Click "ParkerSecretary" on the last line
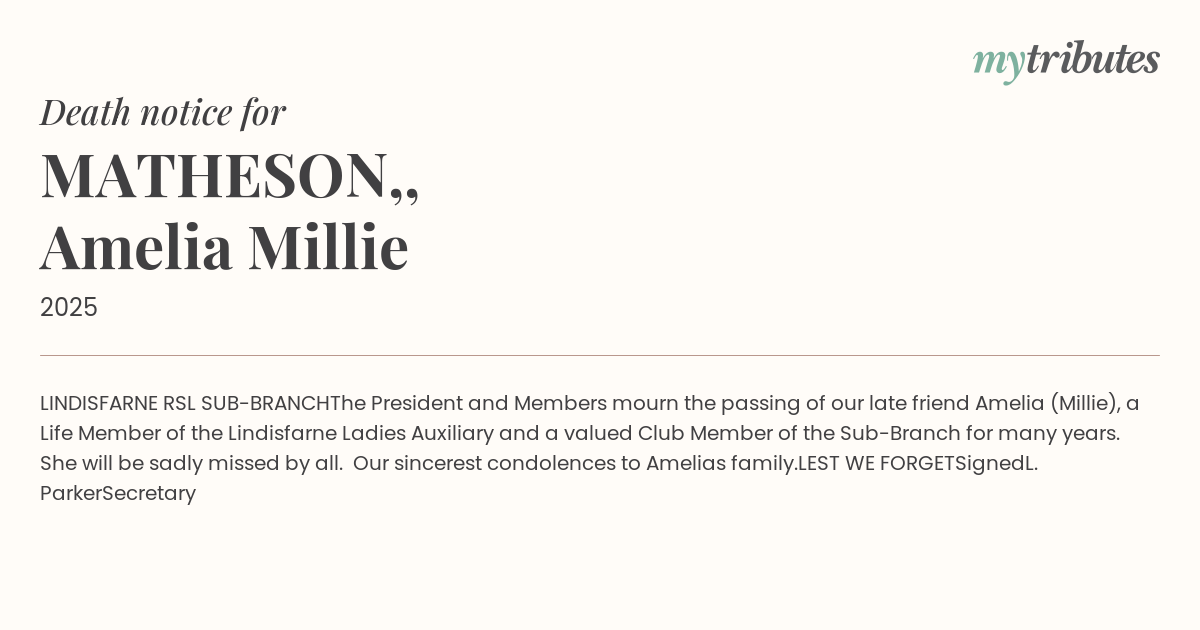Viewport: 1200px width, 630px height. [x=118, y=494]
